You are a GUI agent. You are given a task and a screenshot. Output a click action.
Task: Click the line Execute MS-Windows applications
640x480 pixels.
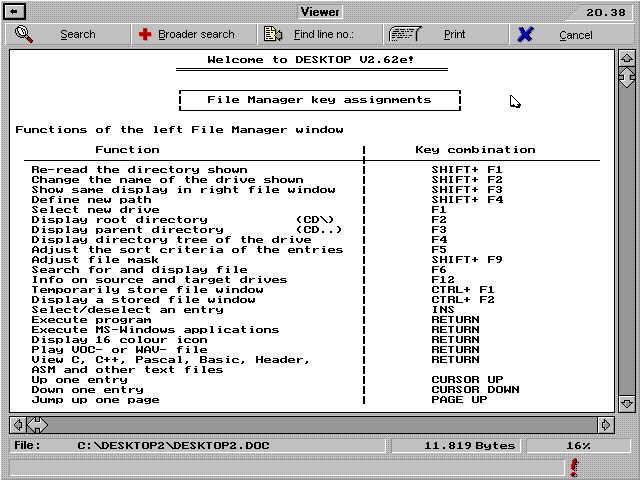[155, 329]
